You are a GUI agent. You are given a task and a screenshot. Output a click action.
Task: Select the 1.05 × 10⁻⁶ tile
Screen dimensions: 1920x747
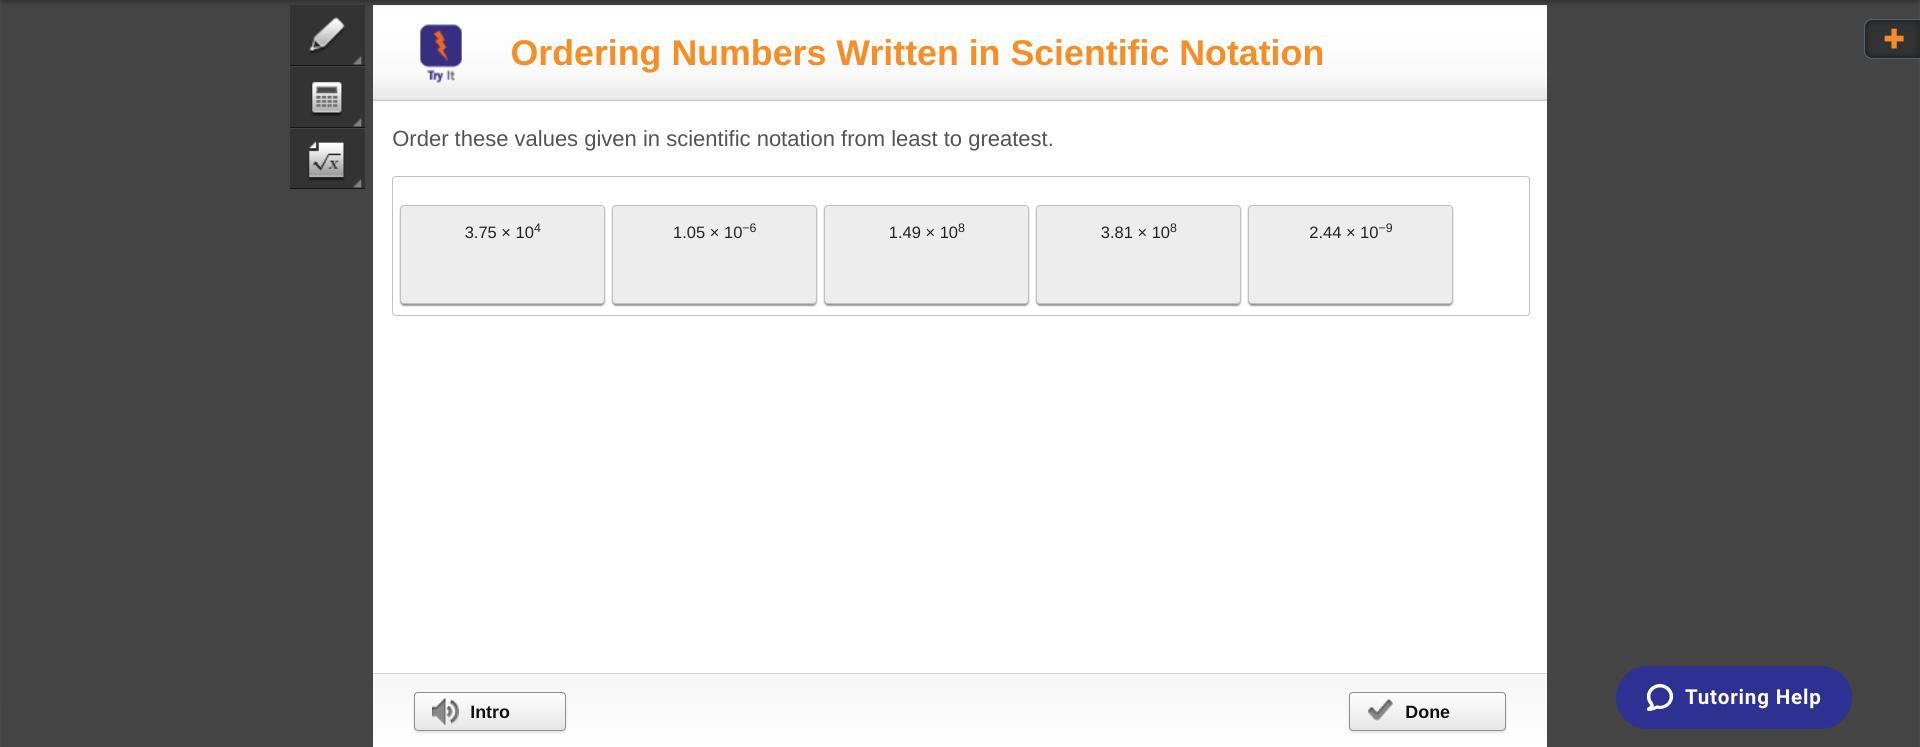(714, 254)
